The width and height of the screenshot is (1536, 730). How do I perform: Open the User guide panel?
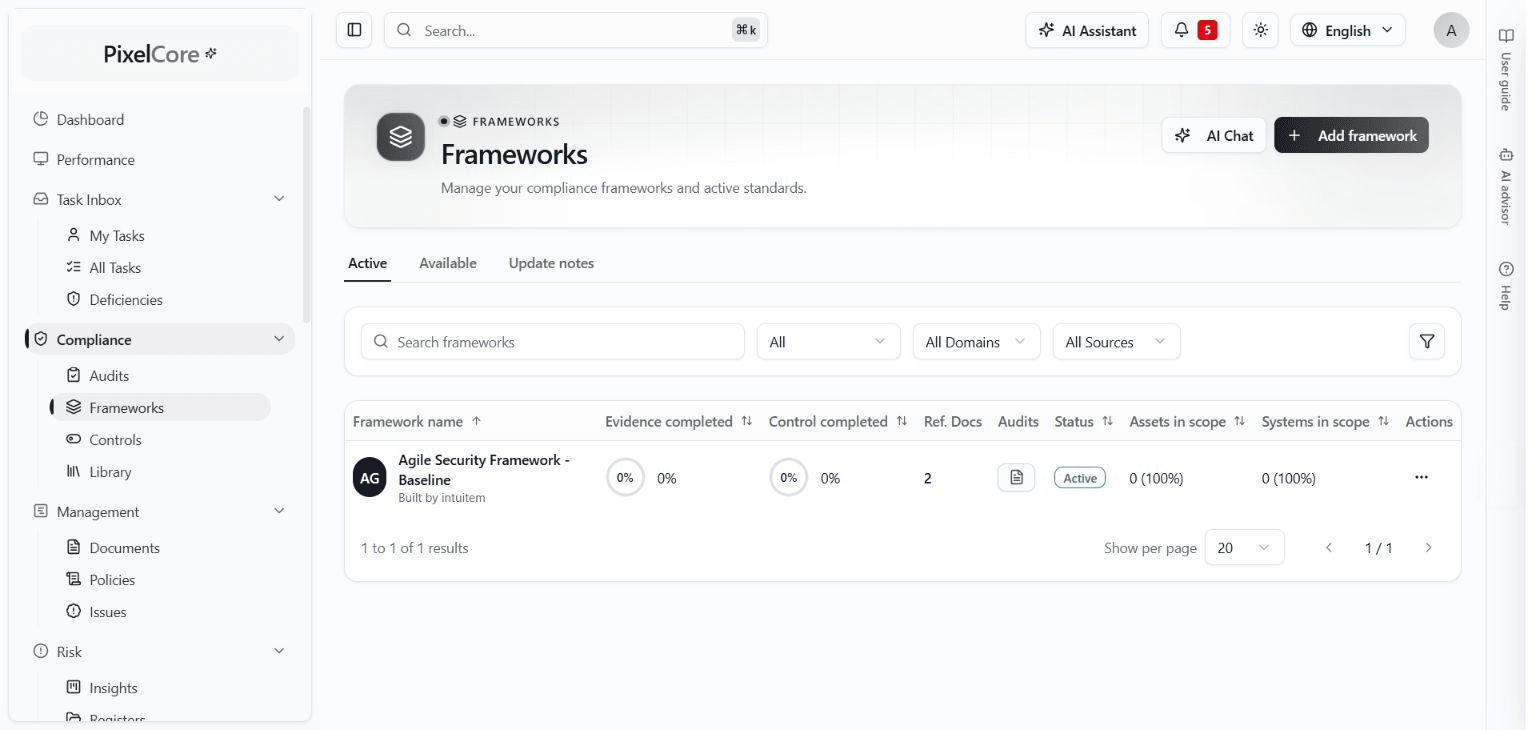1505,68
